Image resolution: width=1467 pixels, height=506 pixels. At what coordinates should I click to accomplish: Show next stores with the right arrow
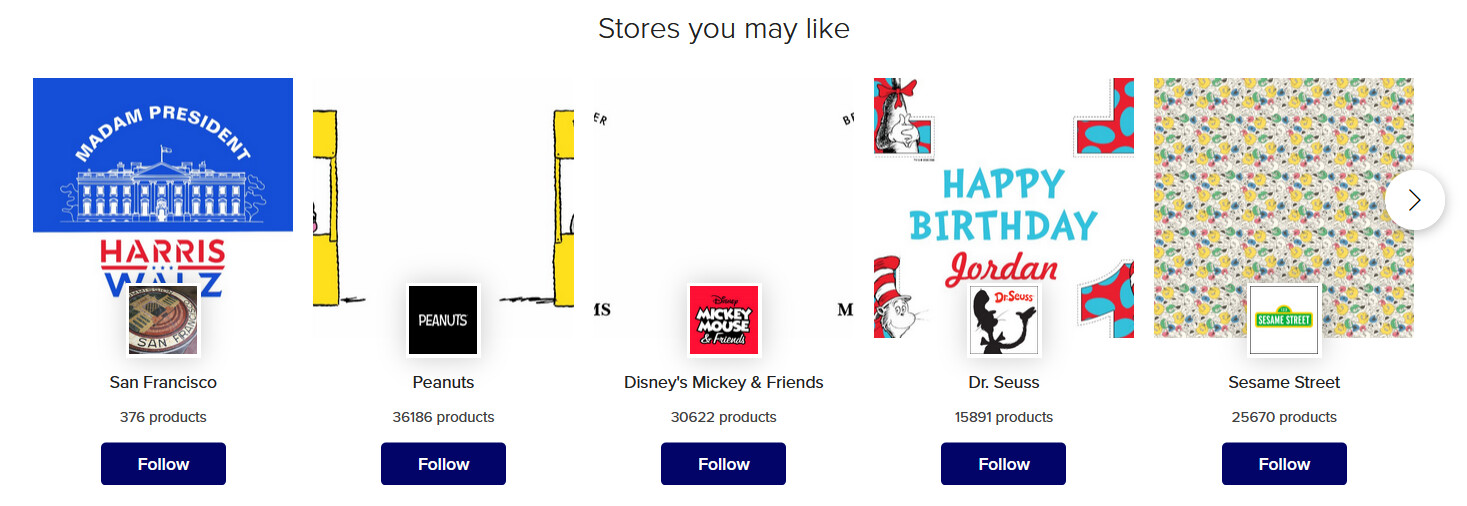click(1414, 200)
